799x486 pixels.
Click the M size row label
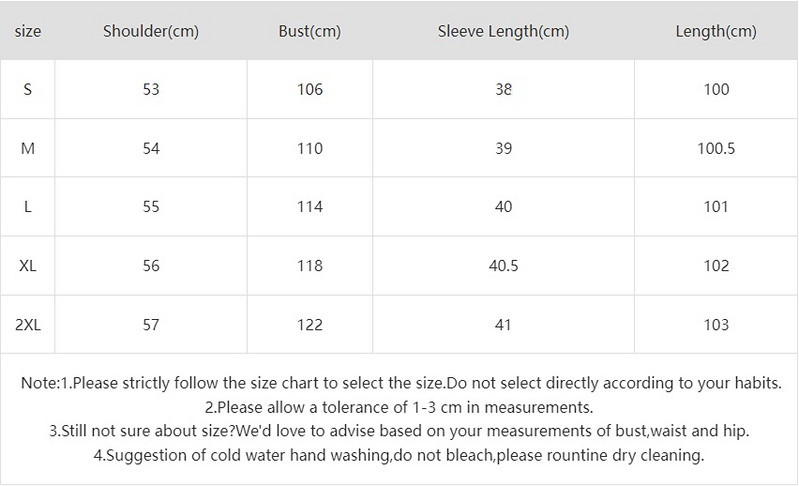point(28,148)
